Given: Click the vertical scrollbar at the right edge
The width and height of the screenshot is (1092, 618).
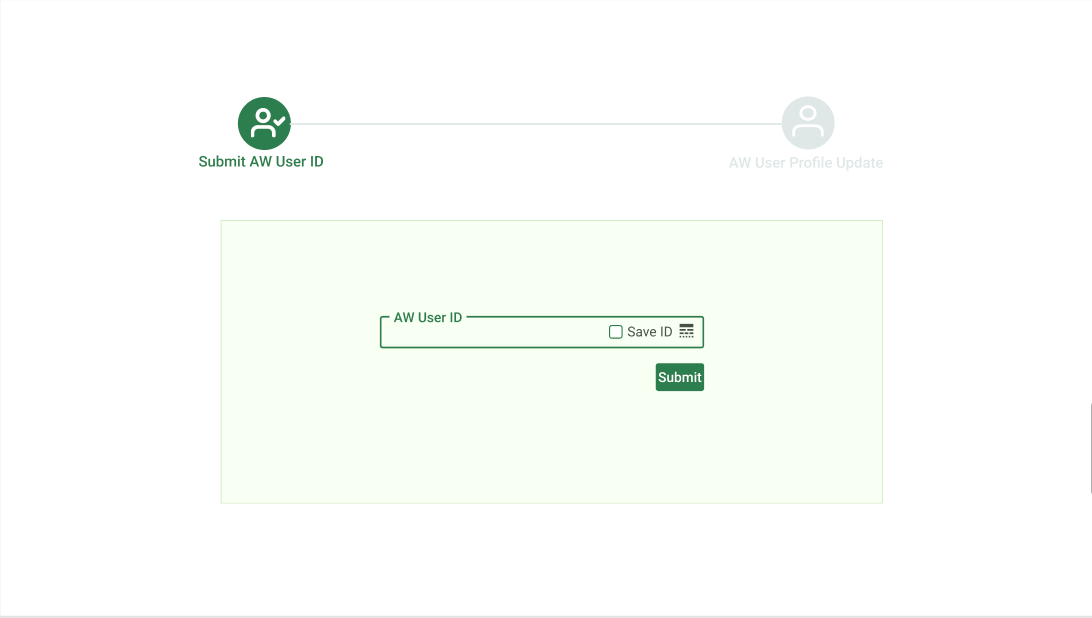Looking at the screenshot, I should pos(1091,448).
